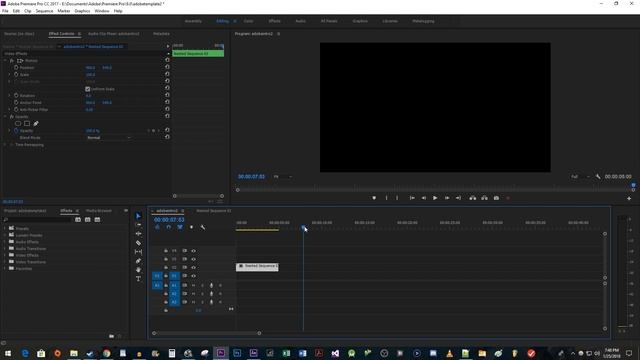The height and width of the screenshot is (360, 640).
Task: Add a marker in the timeline
Action: point(191,227)
